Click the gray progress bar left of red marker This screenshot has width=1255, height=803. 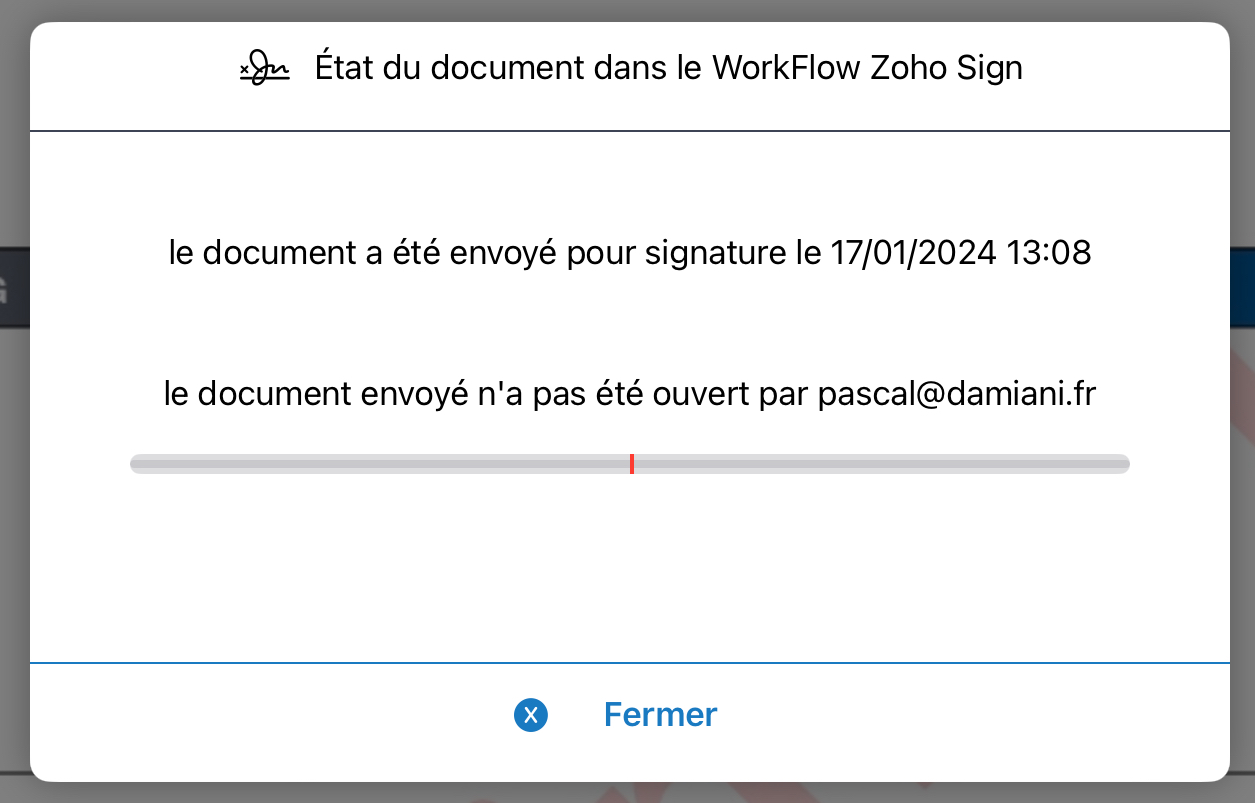[380, 464]
